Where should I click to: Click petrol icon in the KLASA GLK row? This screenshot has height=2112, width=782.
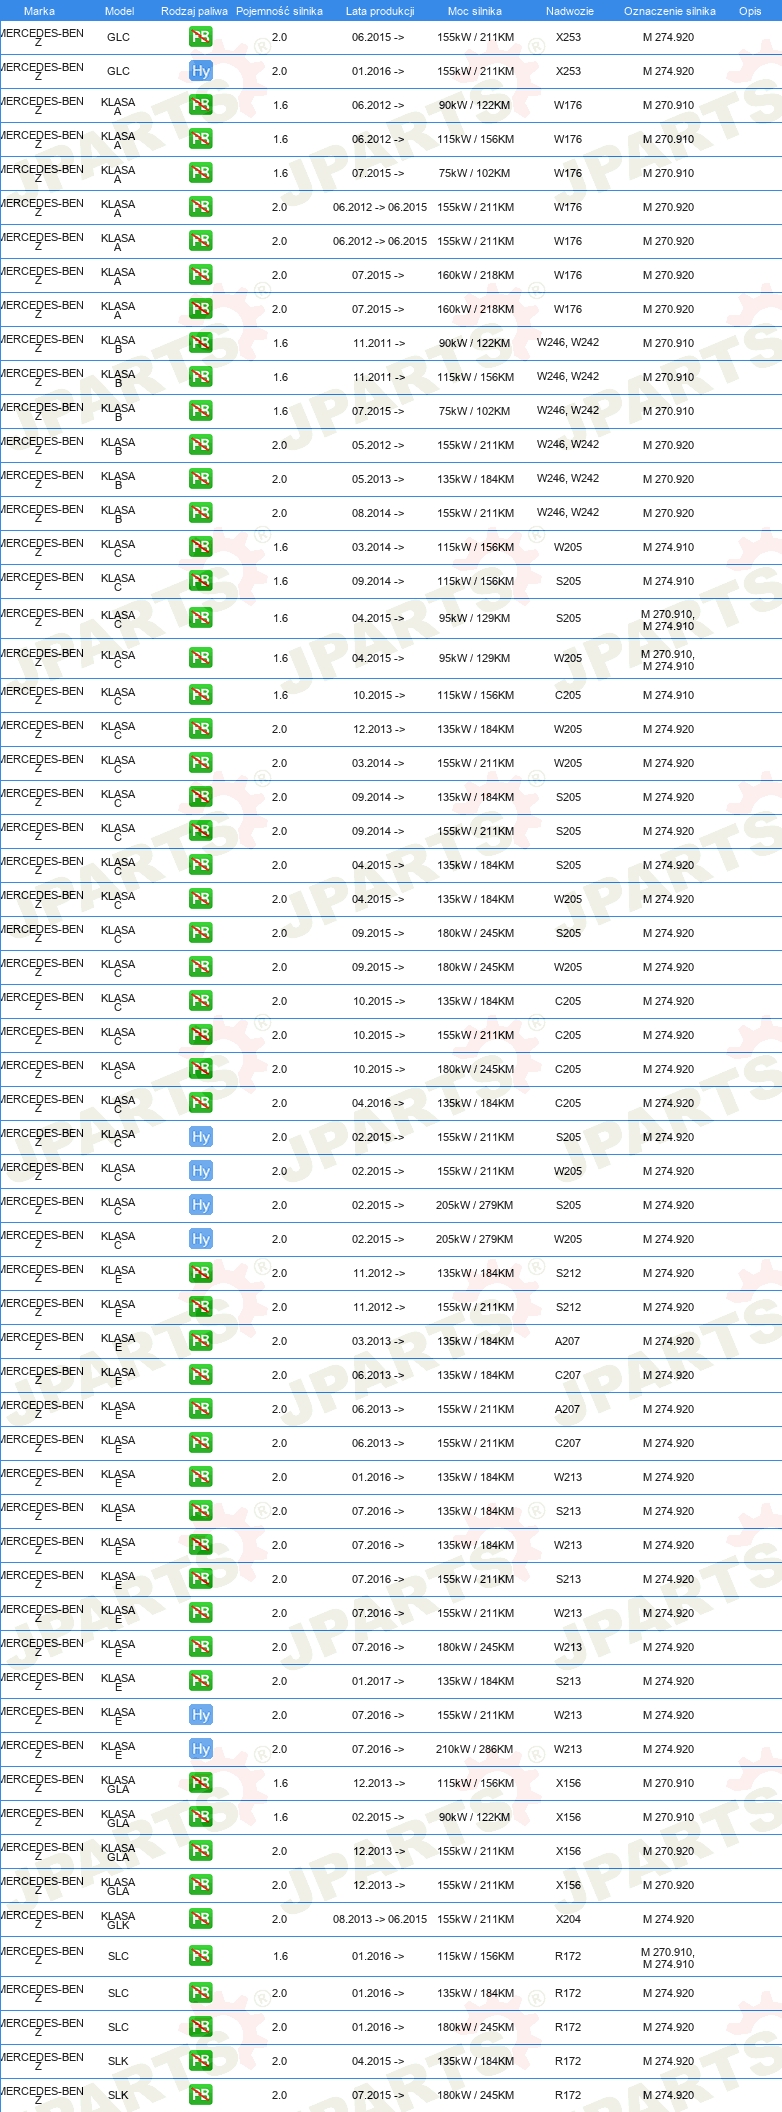click(201, 1919)
